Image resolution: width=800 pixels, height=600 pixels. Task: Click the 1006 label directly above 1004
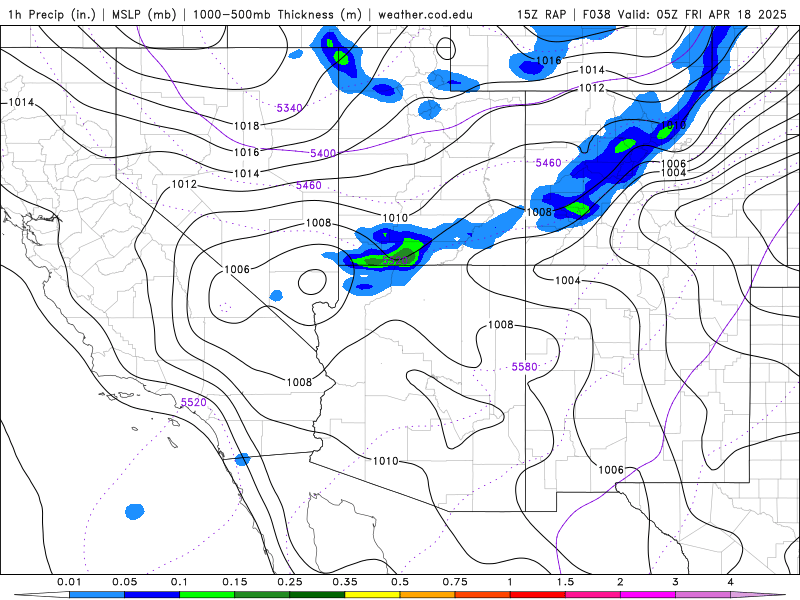pos(673,163)
